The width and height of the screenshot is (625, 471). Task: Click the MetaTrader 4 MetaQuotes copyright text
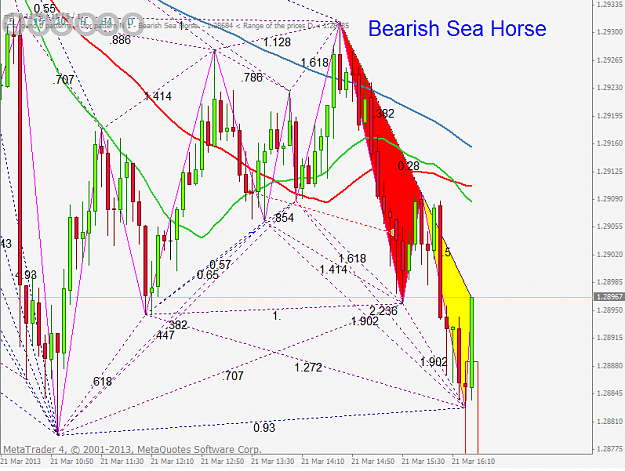pos(132,449)
